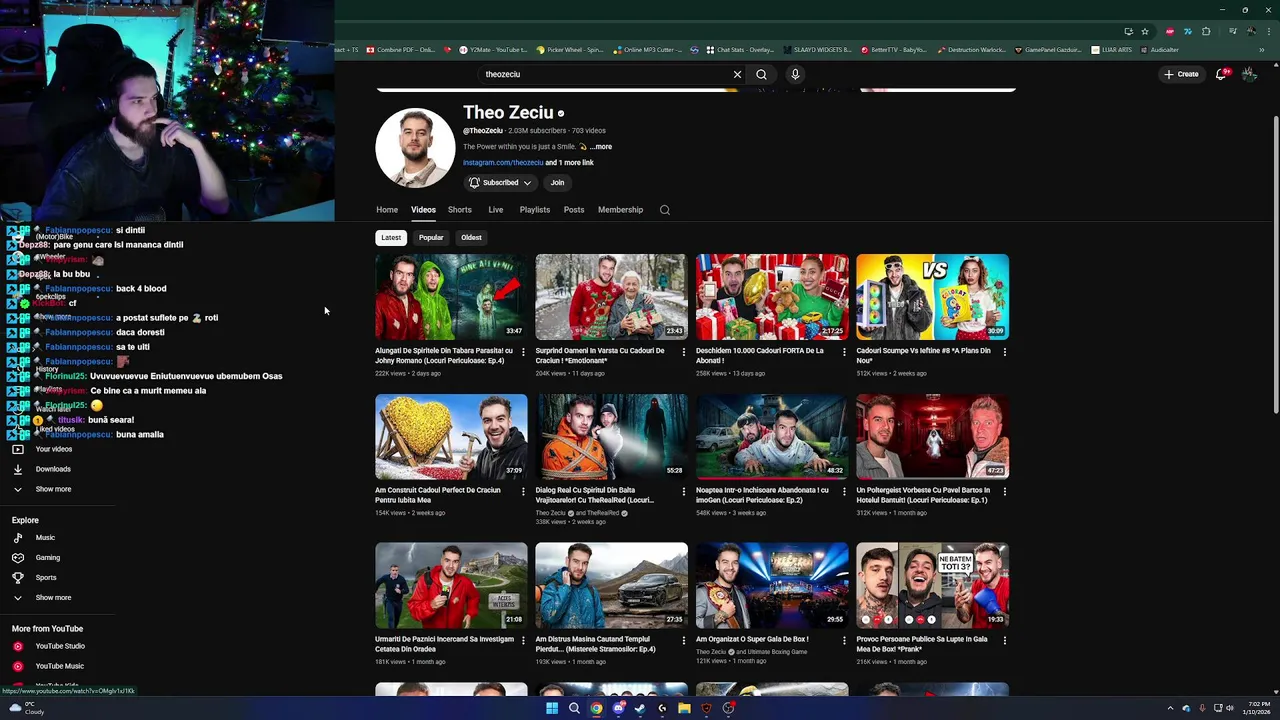The width and height of the screenshot is (1280, 720).
Task: Open options for Deschidem 10.000 Cadouri video
Action: click(844, 352)
